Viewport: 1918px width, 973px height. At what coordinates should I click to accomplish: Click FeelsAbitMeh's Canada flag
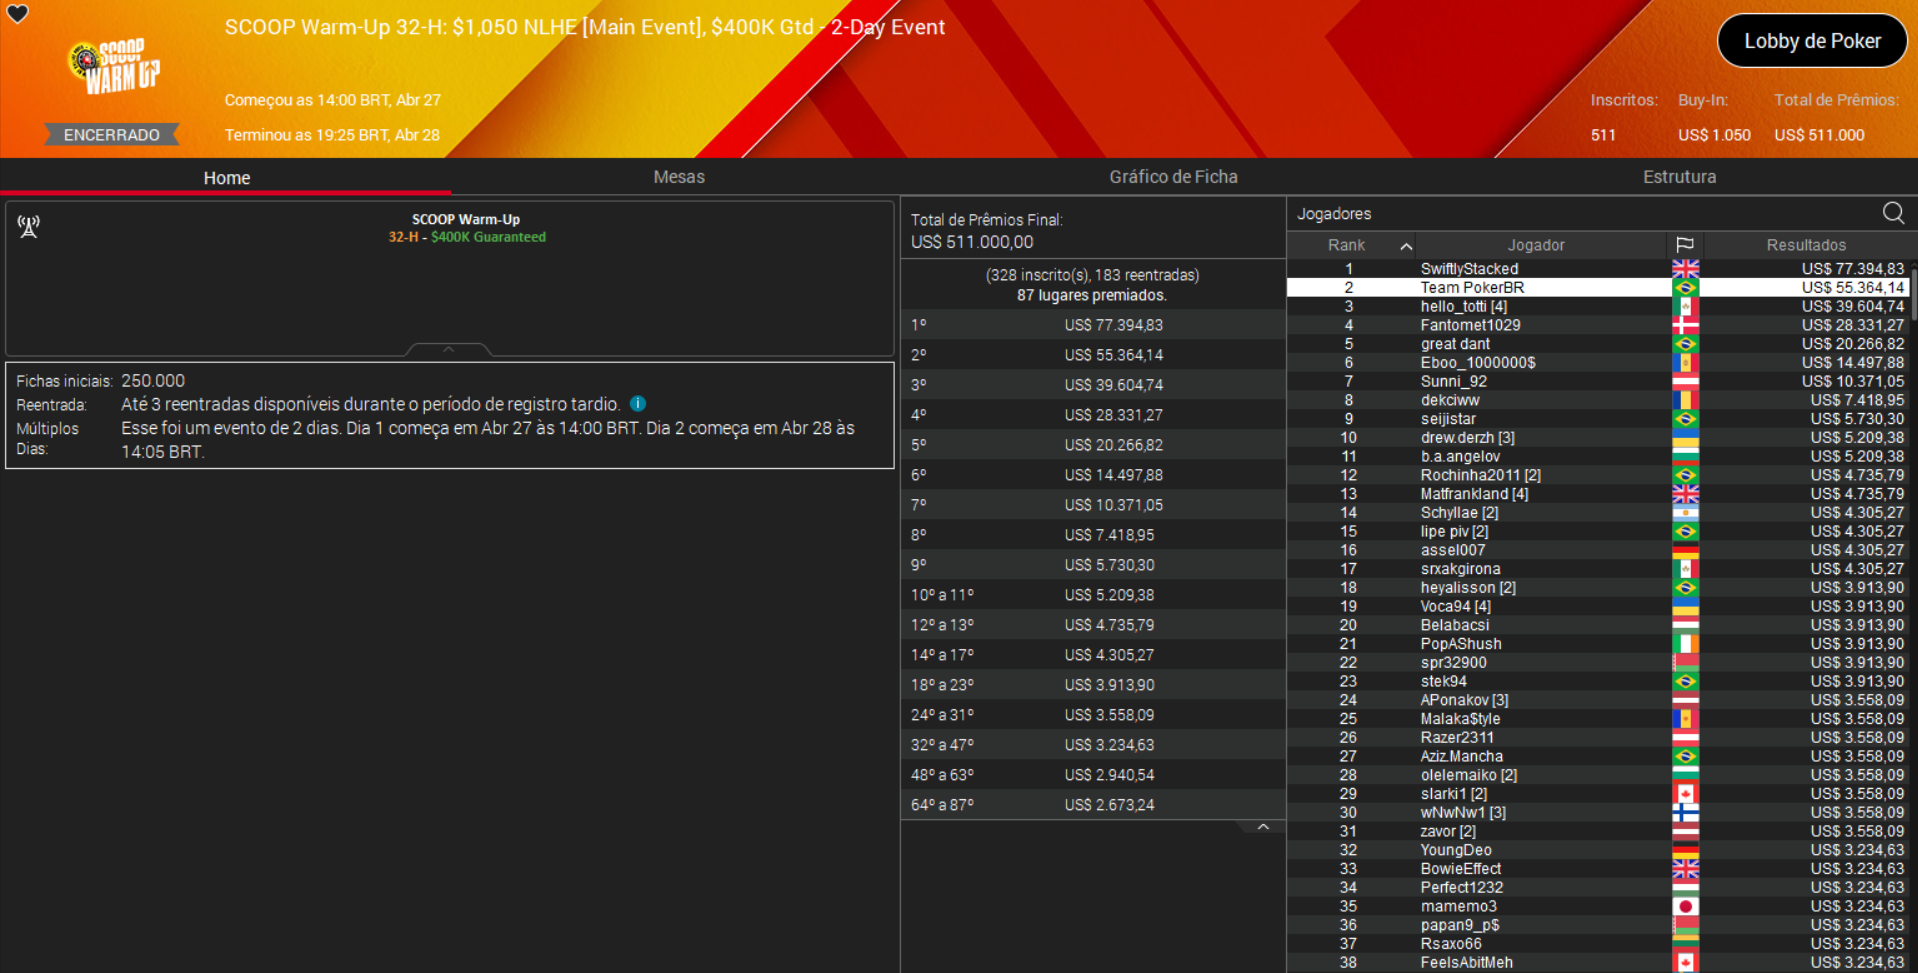pyautogui.click(x=1685, y=963)
